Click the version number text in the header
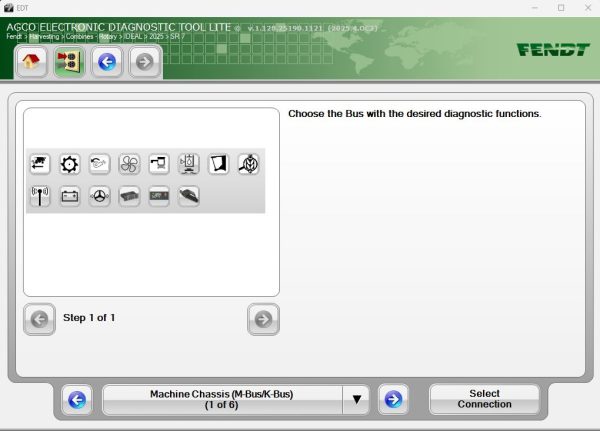 313,28
